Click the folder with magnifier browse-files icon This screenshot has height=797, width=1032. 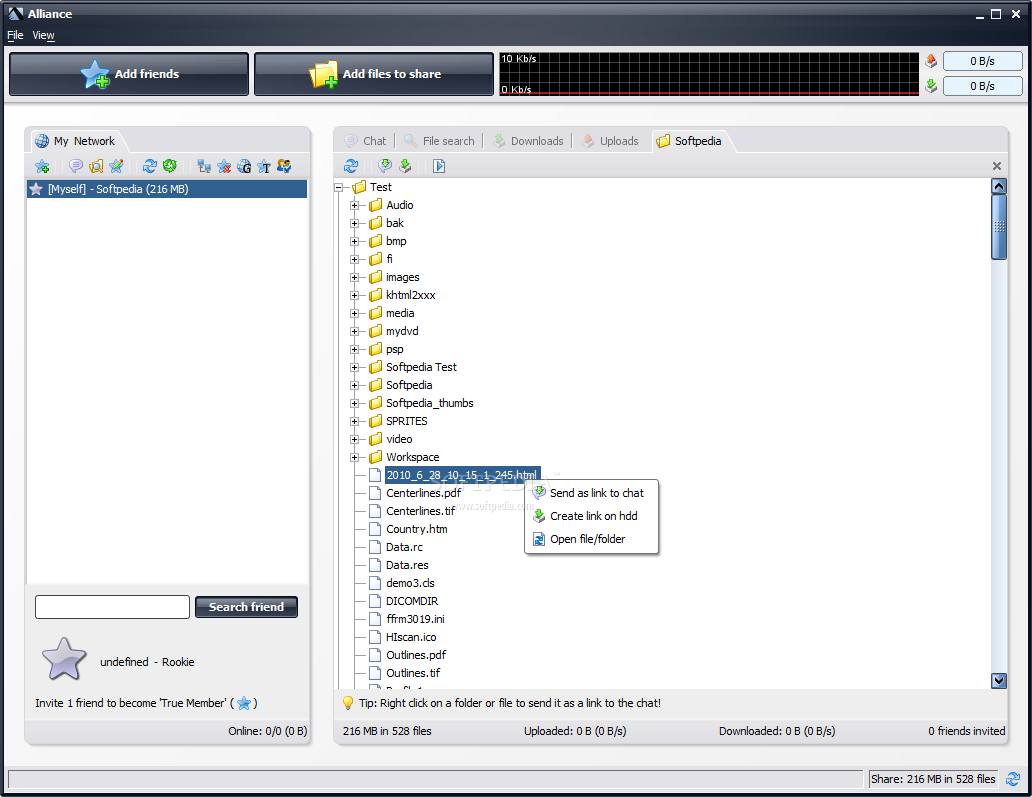pos(96,166)
